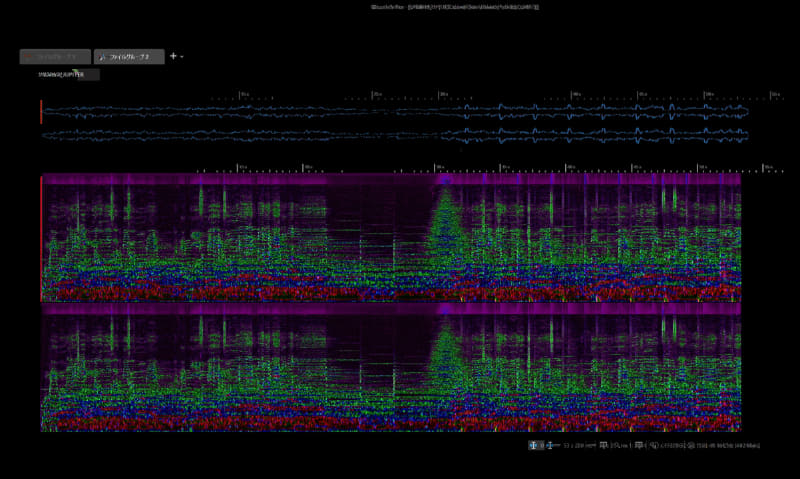Click the audio properties text at status bar end
Screen dimensions: 800x479
click(727, 445)
